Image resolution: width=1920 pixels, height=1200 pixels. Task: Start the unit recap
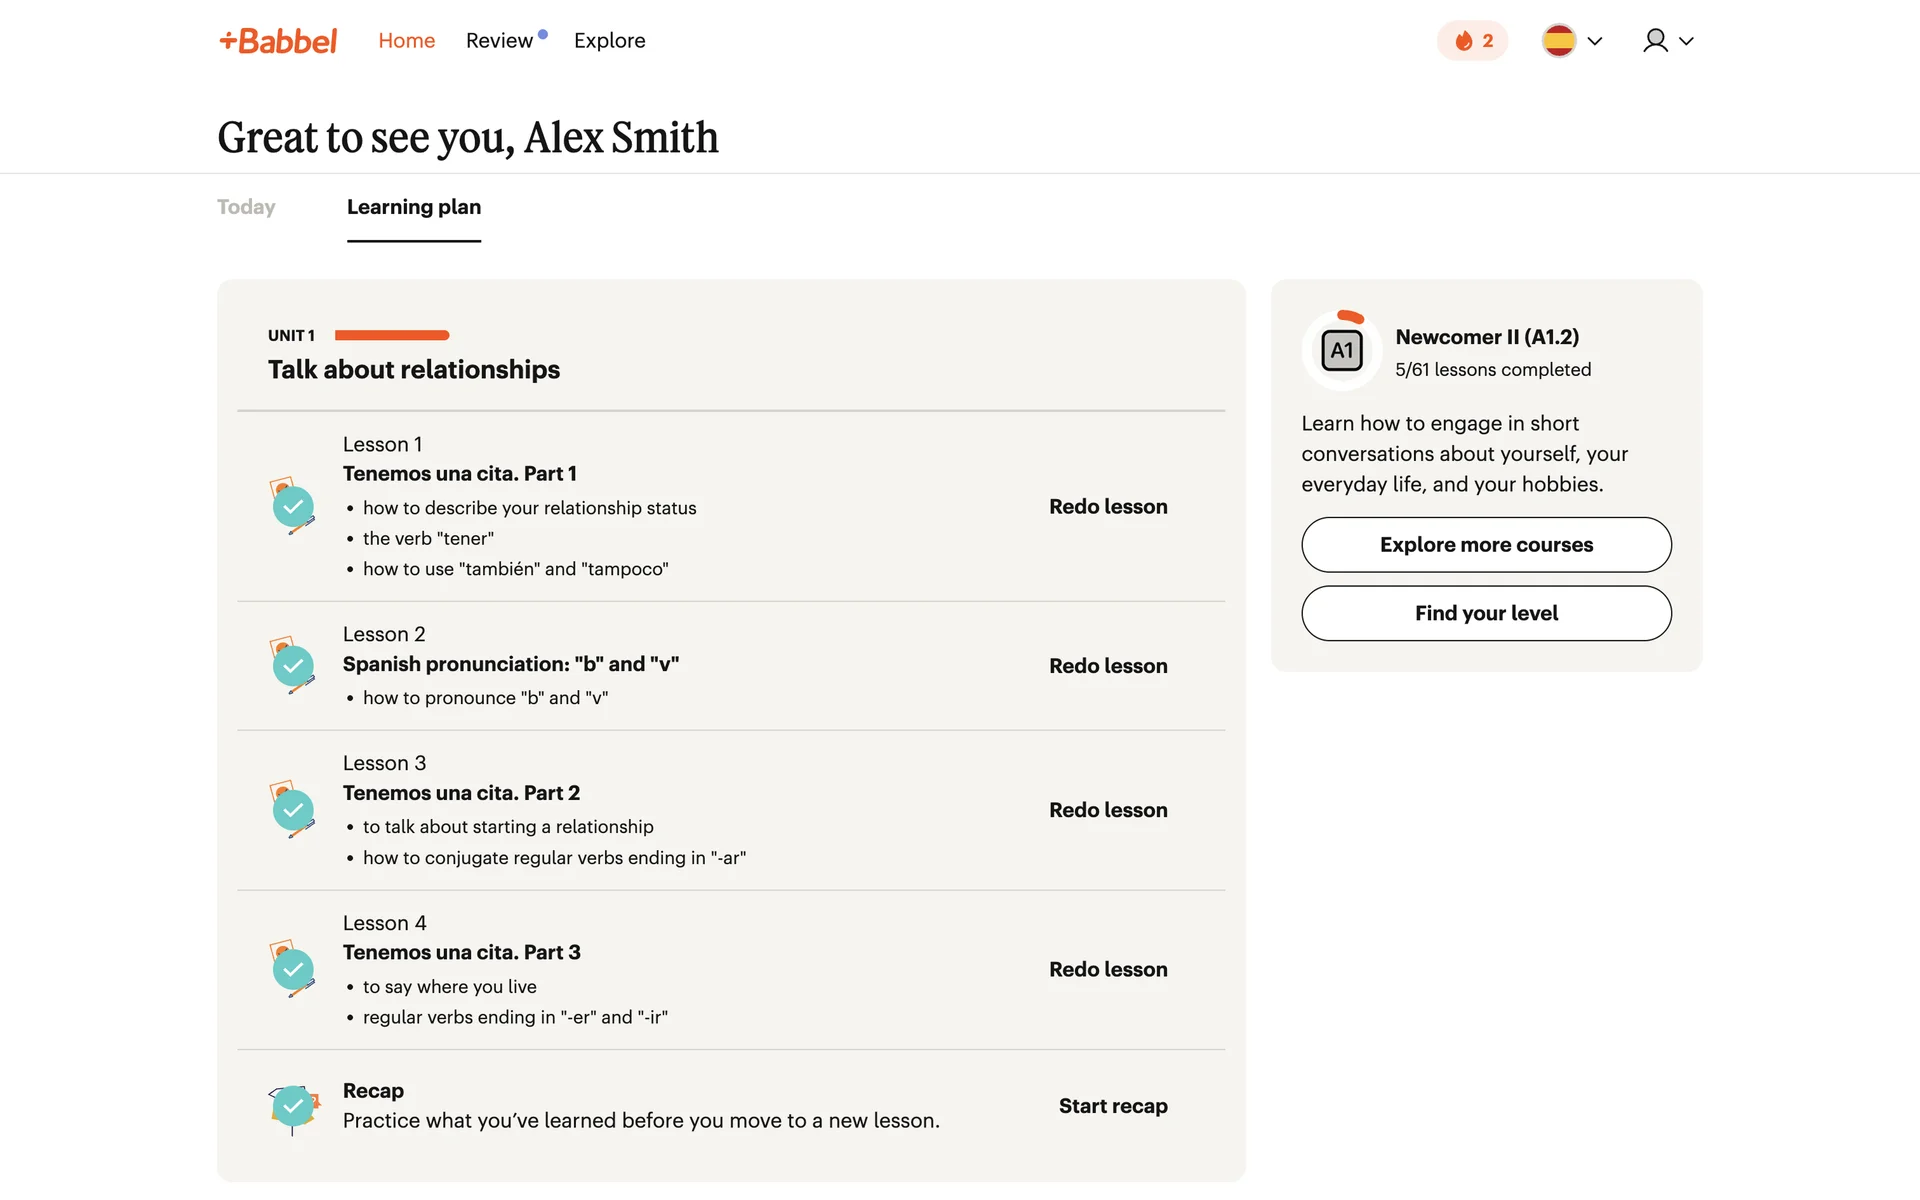point(1112,1106)
